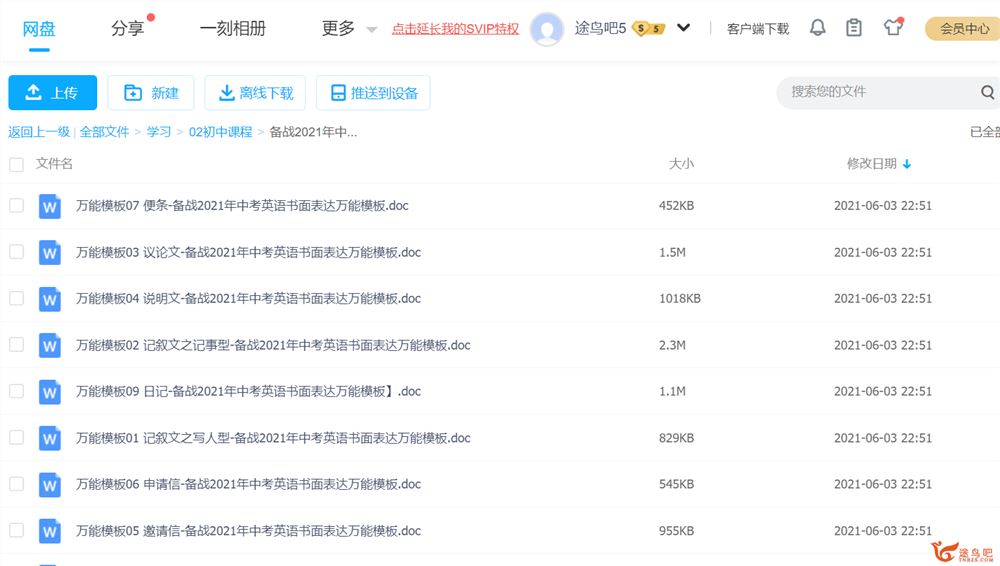Screen dimensions: 1000x566
Task: Open file 万能模板07 便条-备战2021年中考英语书面表达万能模板.doc
Action: (x=242, y=205)
